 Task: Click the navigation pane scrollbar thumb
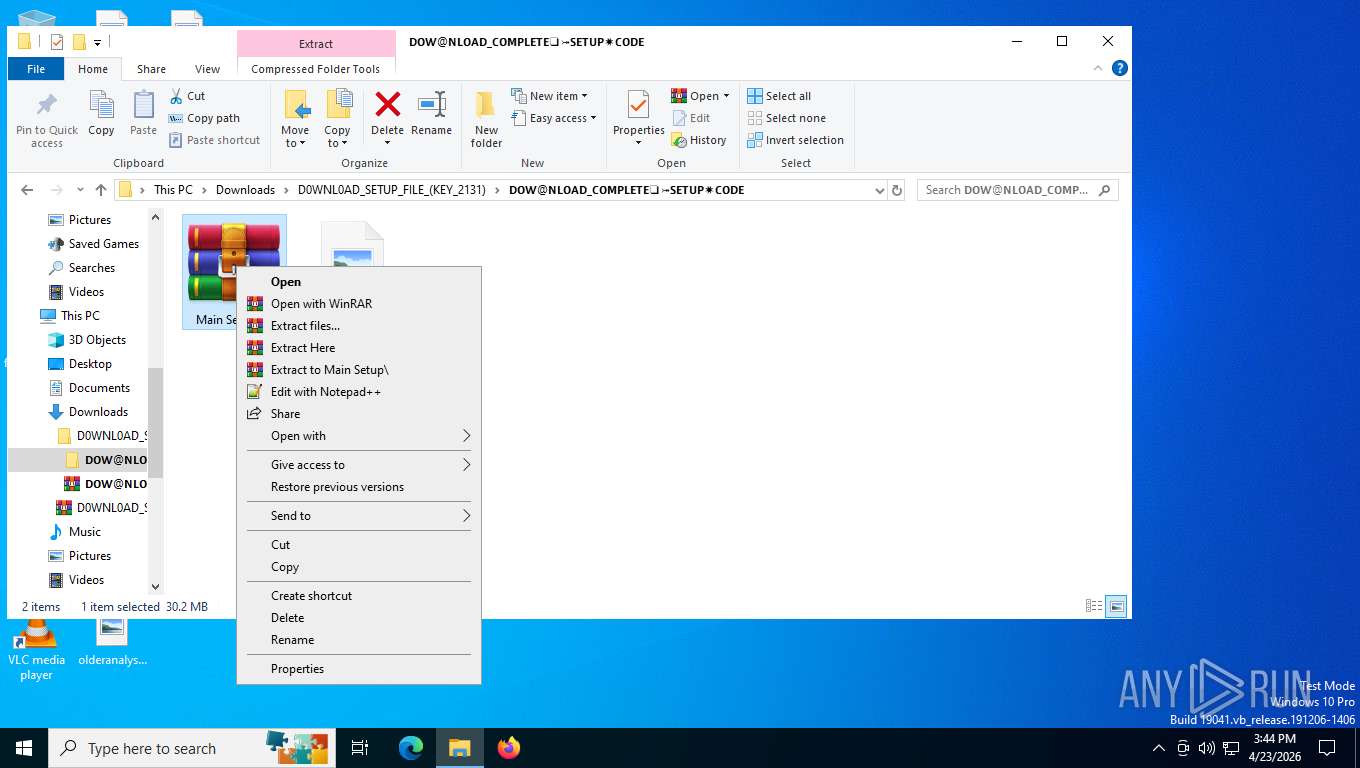tap(156, 422)
